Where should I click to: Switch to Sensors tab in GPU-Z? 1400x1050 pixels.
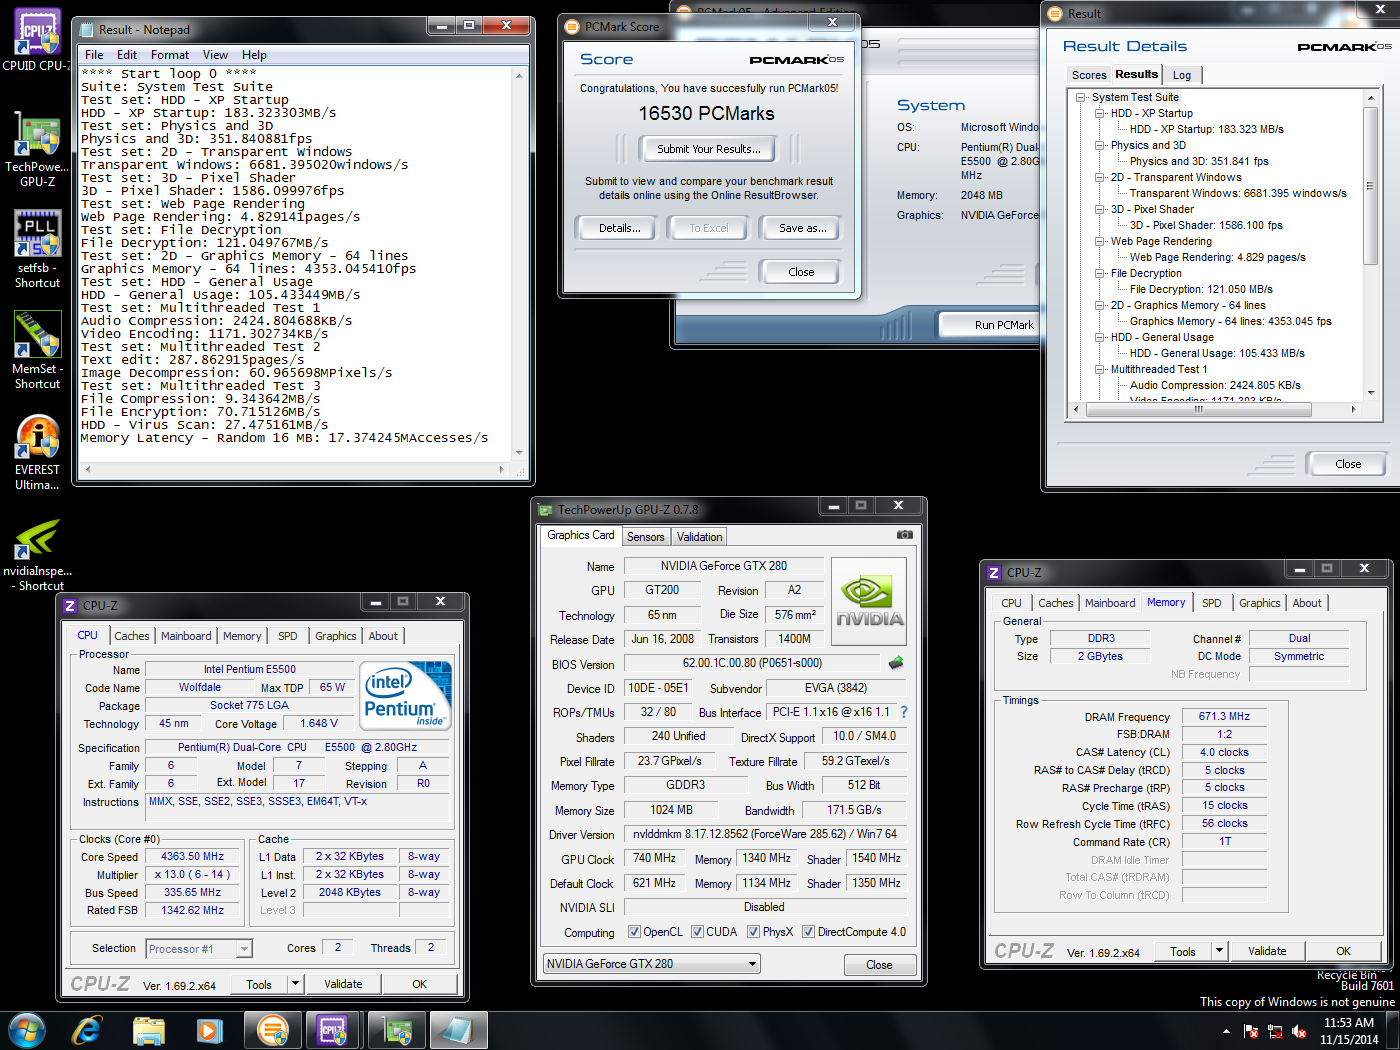pyautogui.click(x=645, y=537)
